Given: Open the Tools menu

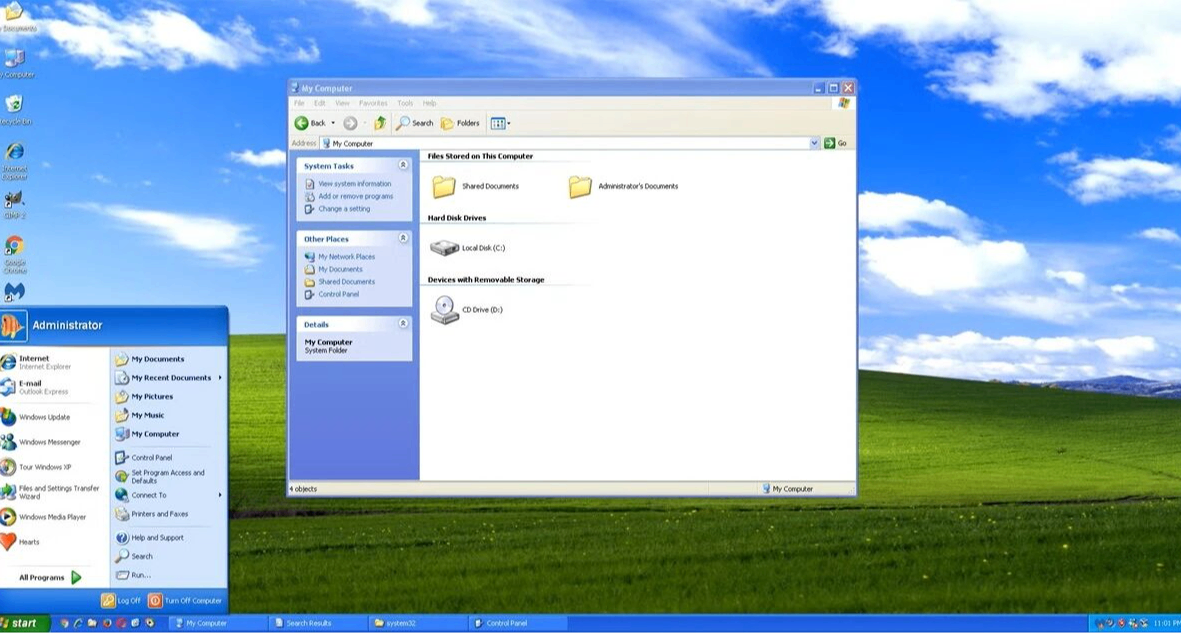Looking at the screenshot, I should pyautogui.click(x=405, y=103).
